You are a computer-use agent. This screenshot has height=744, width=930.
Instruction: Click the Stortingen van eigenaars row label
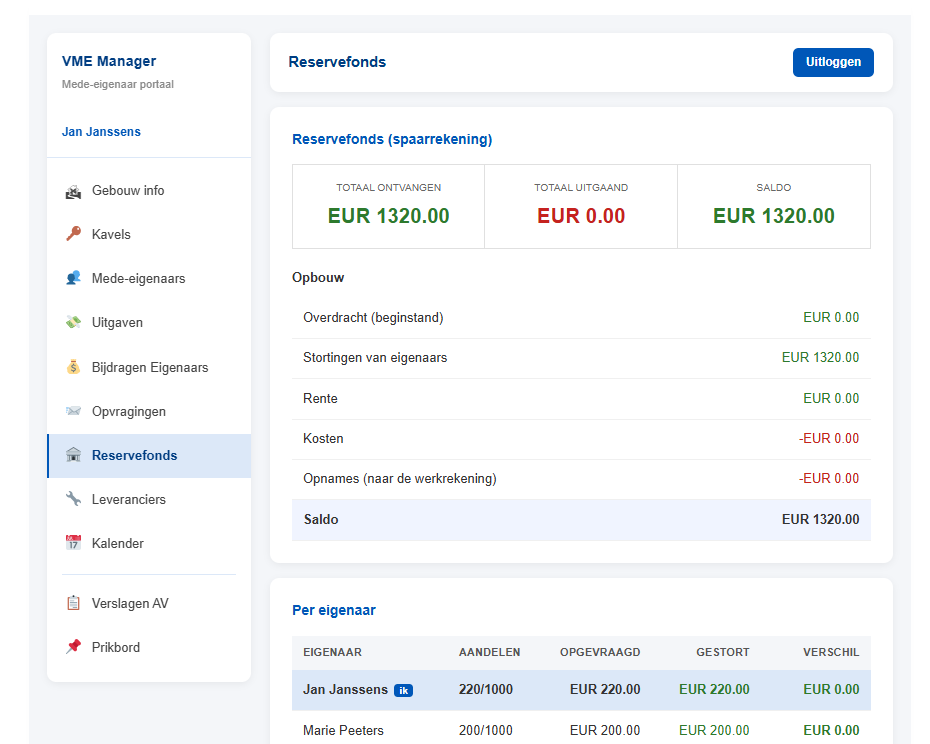(375, 358)
